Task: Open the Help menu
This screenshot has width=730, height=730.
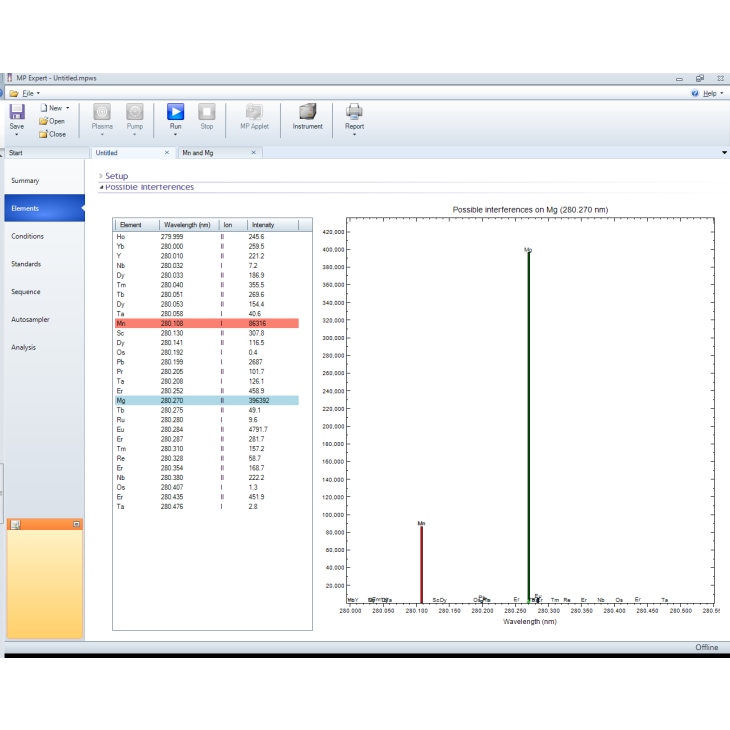Action: [x=708, y=92]
